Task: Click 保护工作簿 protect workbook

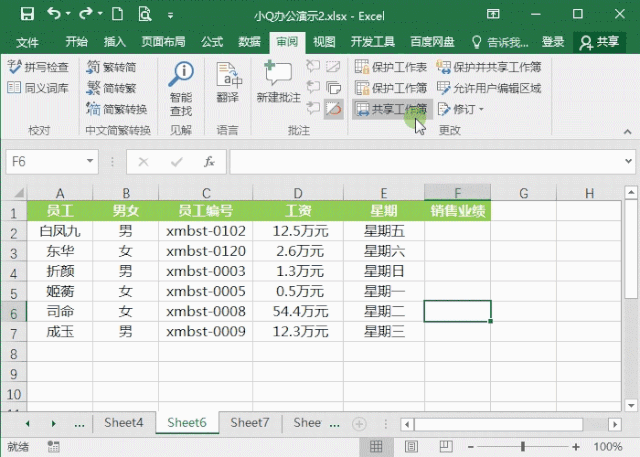Action: click(x=391, y=88)
